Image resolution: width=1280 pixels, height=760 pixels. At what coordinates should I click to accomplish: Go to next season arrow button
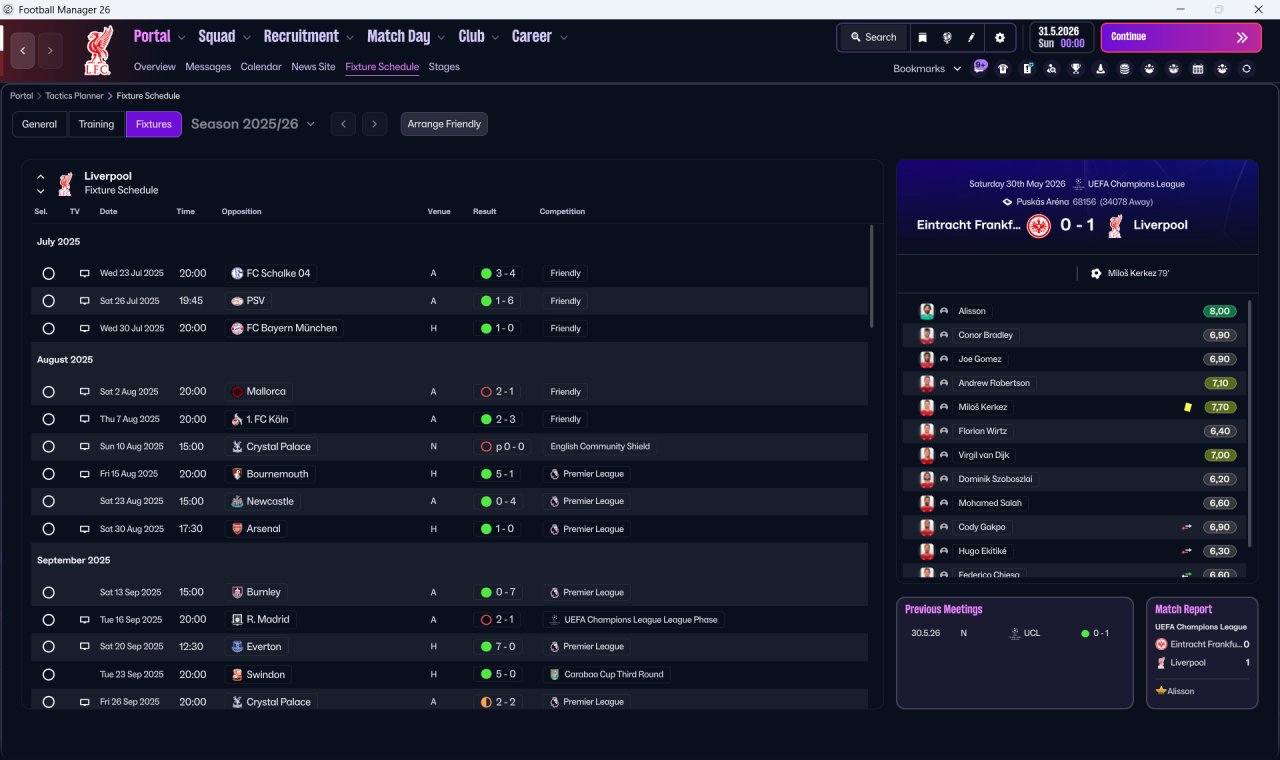(374, 124)
